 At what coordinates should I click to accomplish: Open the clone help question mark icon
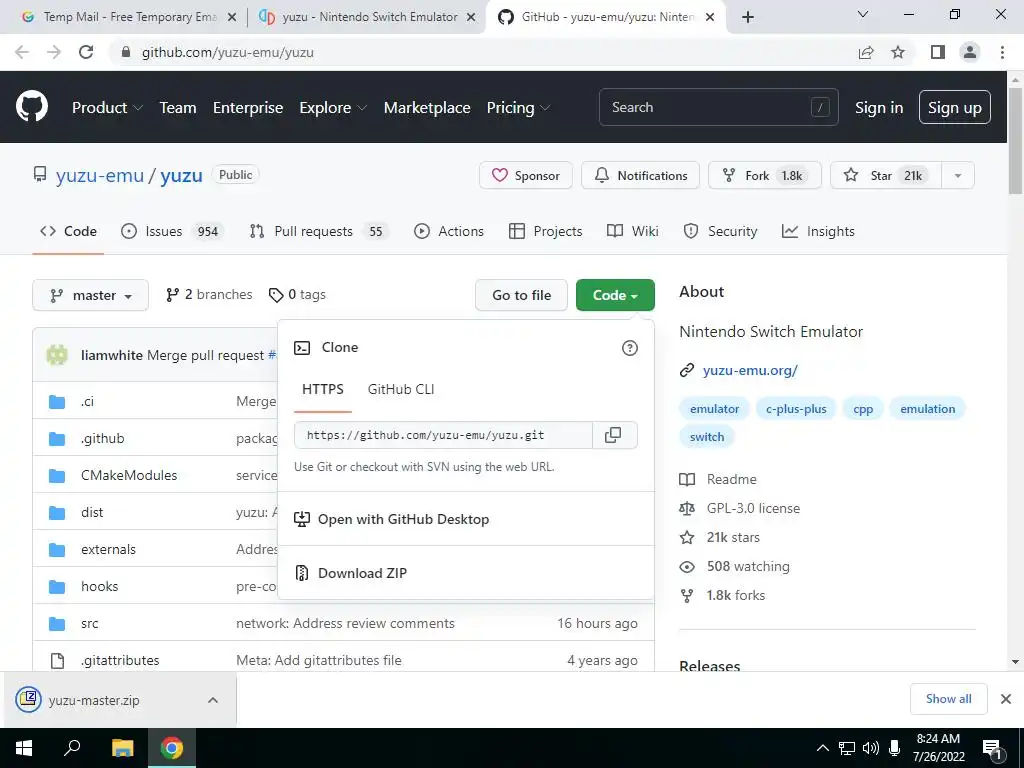630,348
